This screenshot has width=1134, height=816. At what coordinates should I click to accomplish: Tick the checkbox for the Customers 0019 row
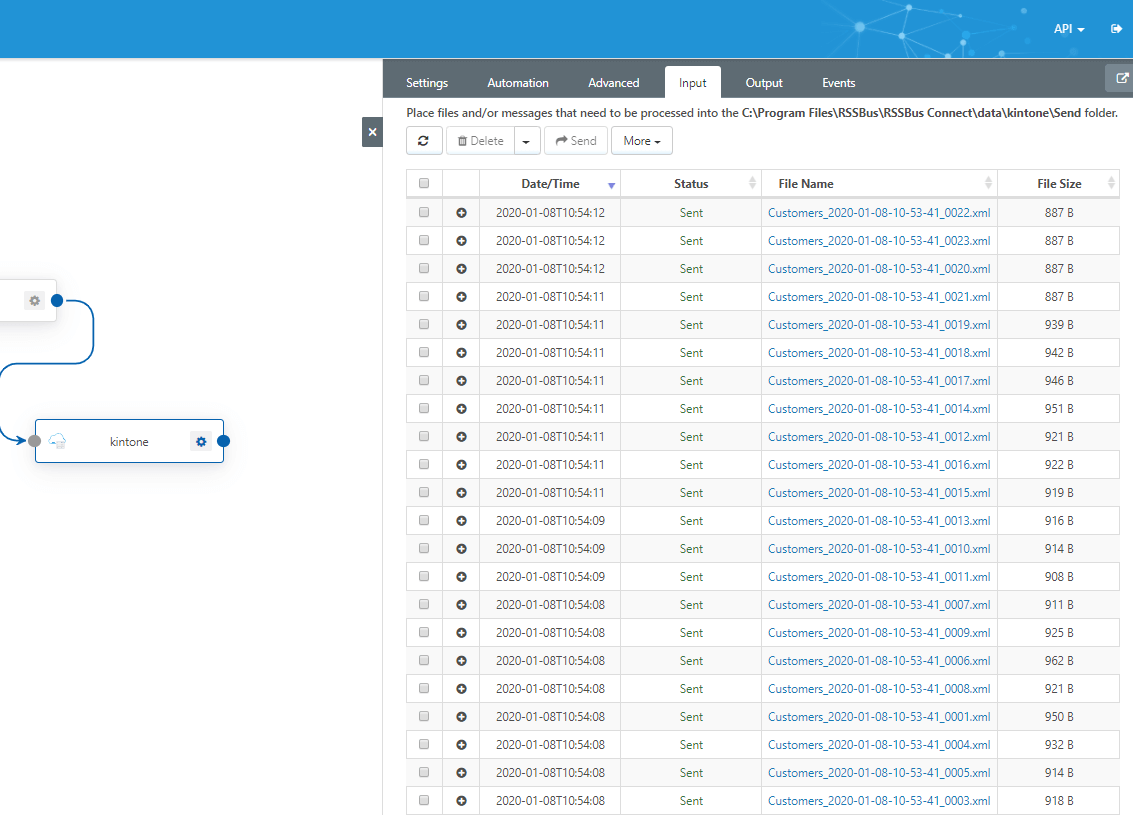(424, 325)
